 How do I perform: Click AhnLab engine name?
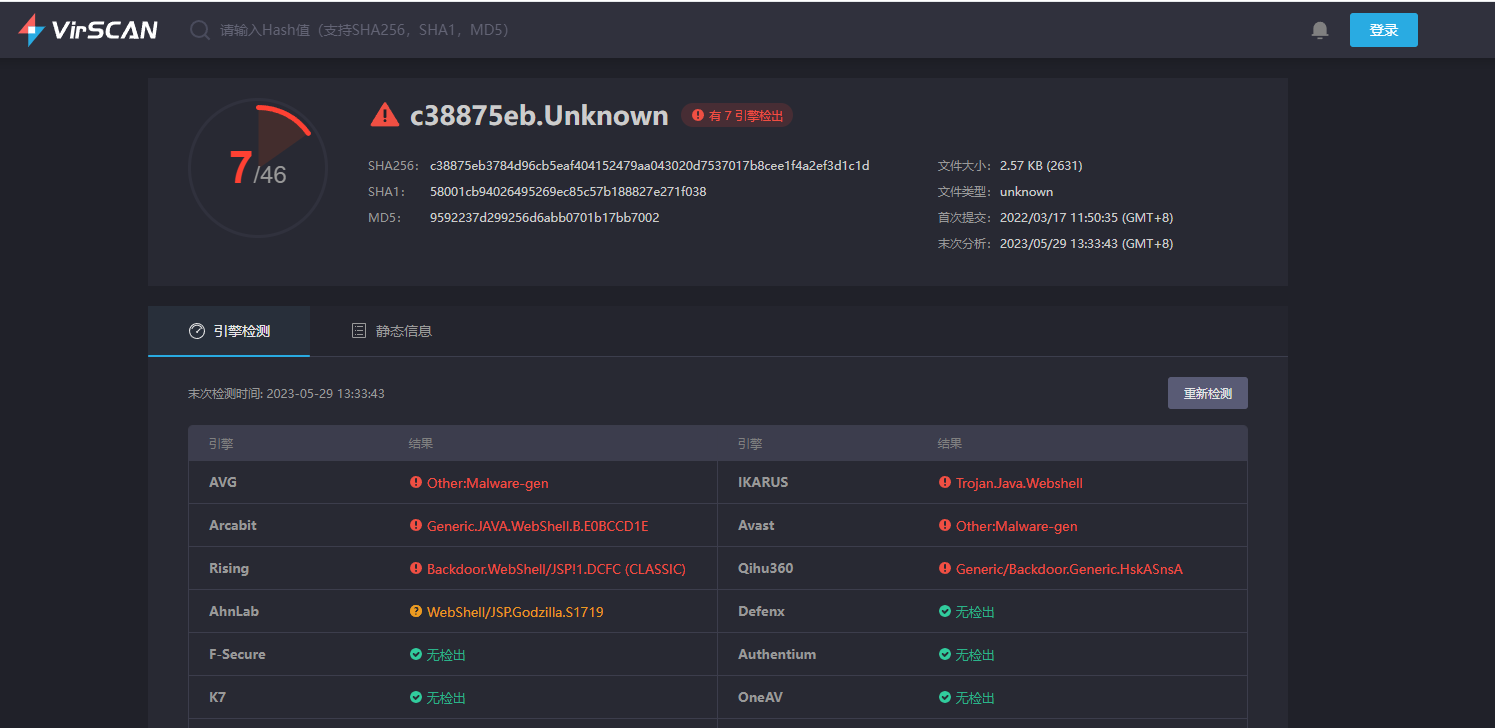[234, 611]
